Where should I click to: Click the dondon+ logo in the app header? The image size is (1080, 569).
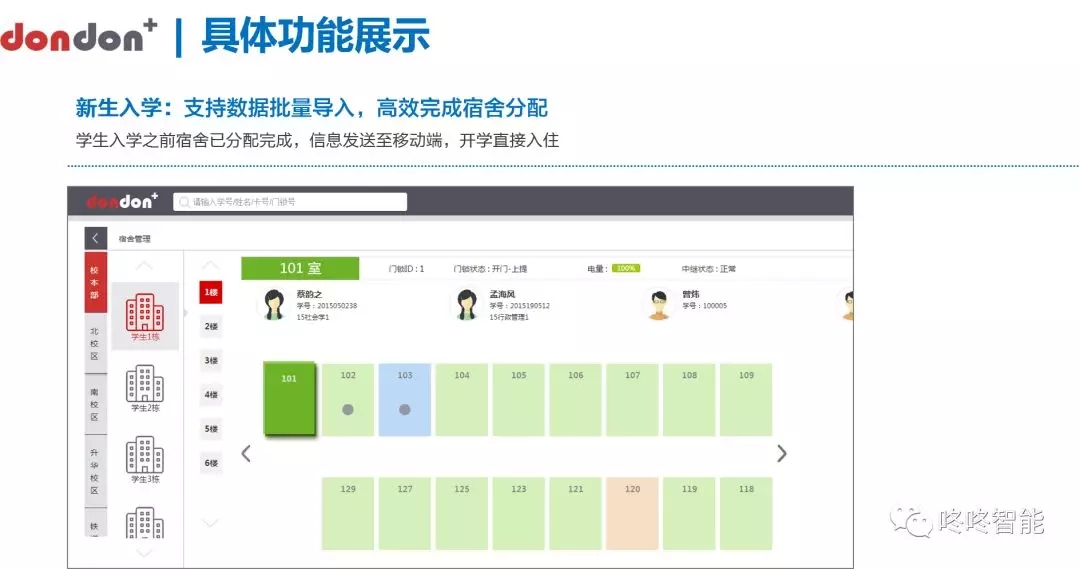(x=123, y=201)
